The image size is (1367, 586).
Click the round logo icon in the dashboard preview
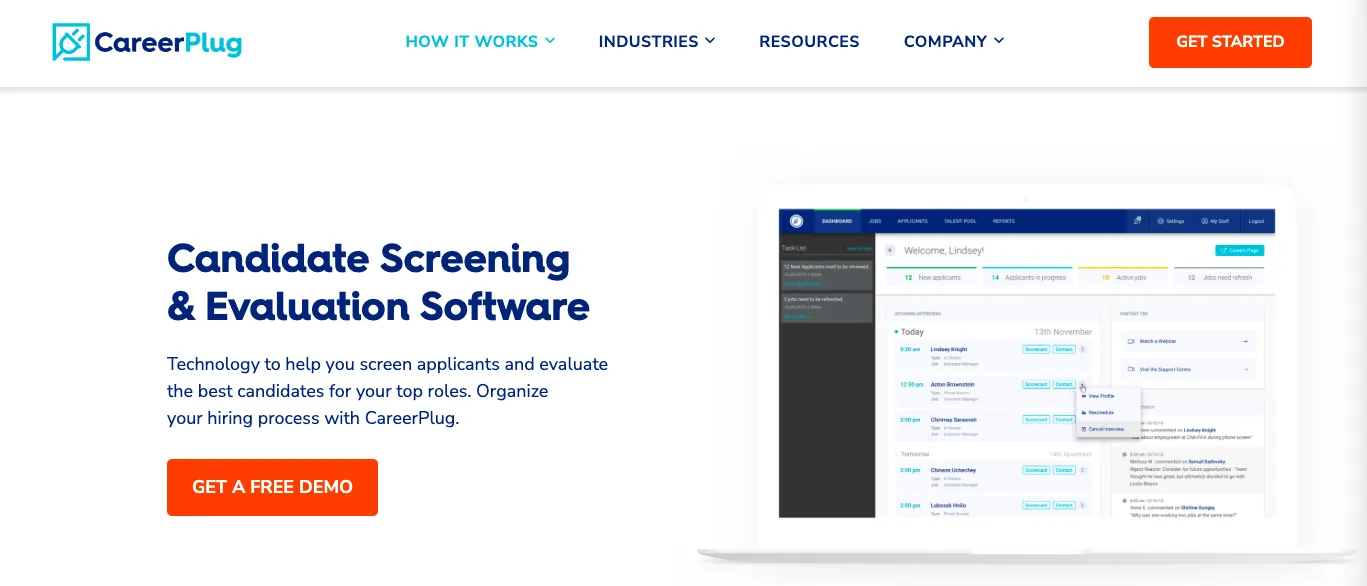click(x=796, y=221)
